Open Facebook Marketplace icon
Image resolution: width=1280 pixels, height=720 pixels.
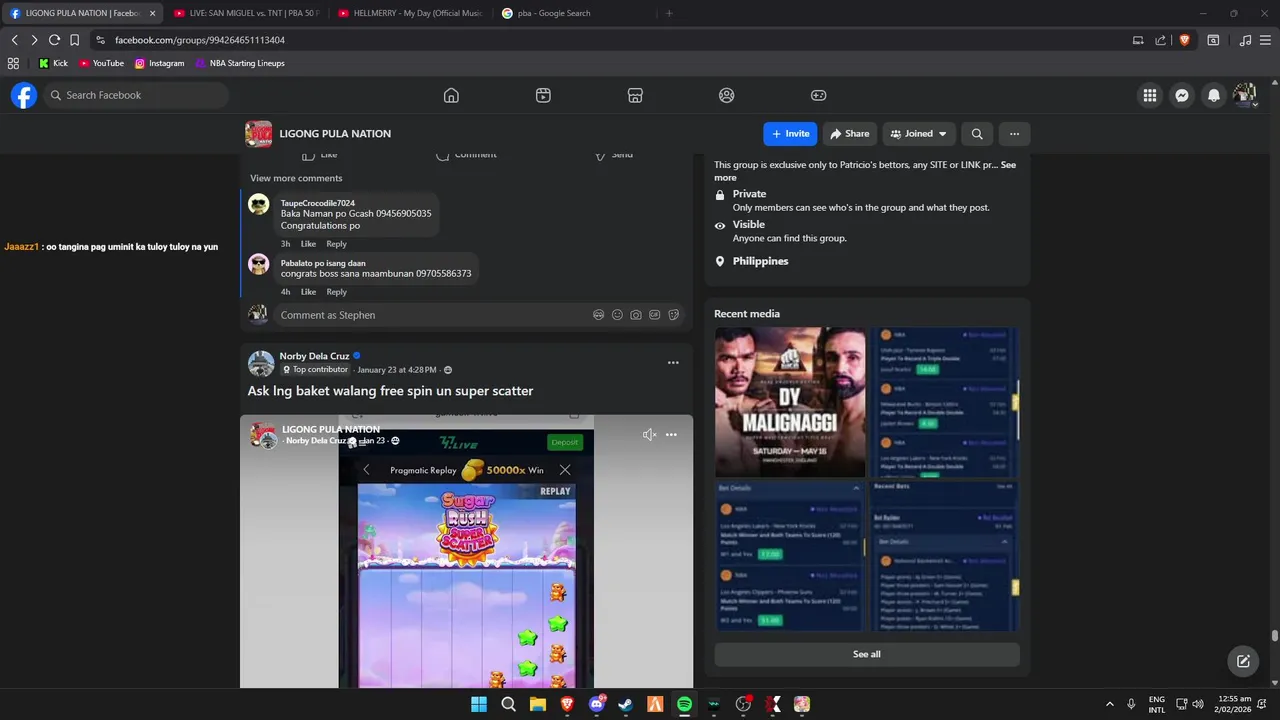point(635,95)
